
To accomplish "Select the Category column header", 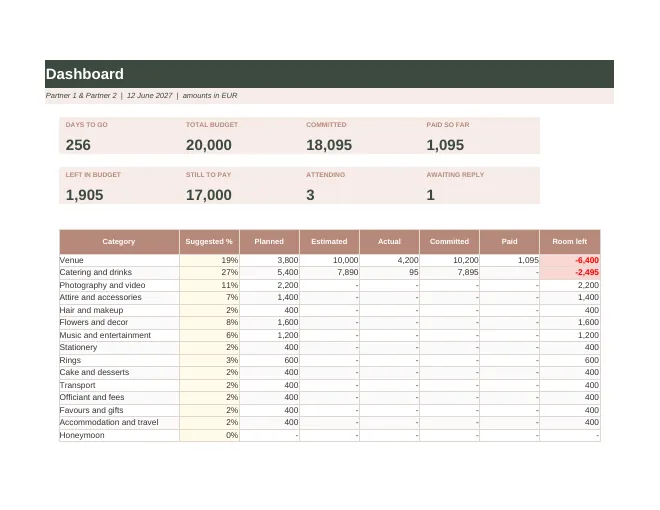I will pyautogui.click(x=119, y=242).
